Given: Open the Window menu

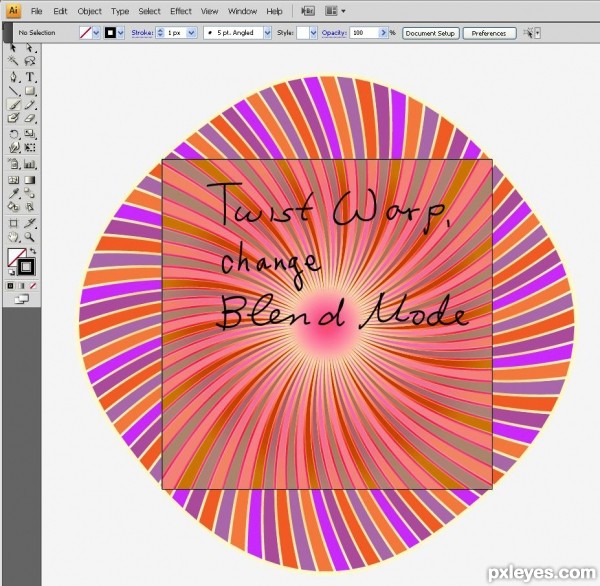Looking at the screenshot, I should [242, 11].
